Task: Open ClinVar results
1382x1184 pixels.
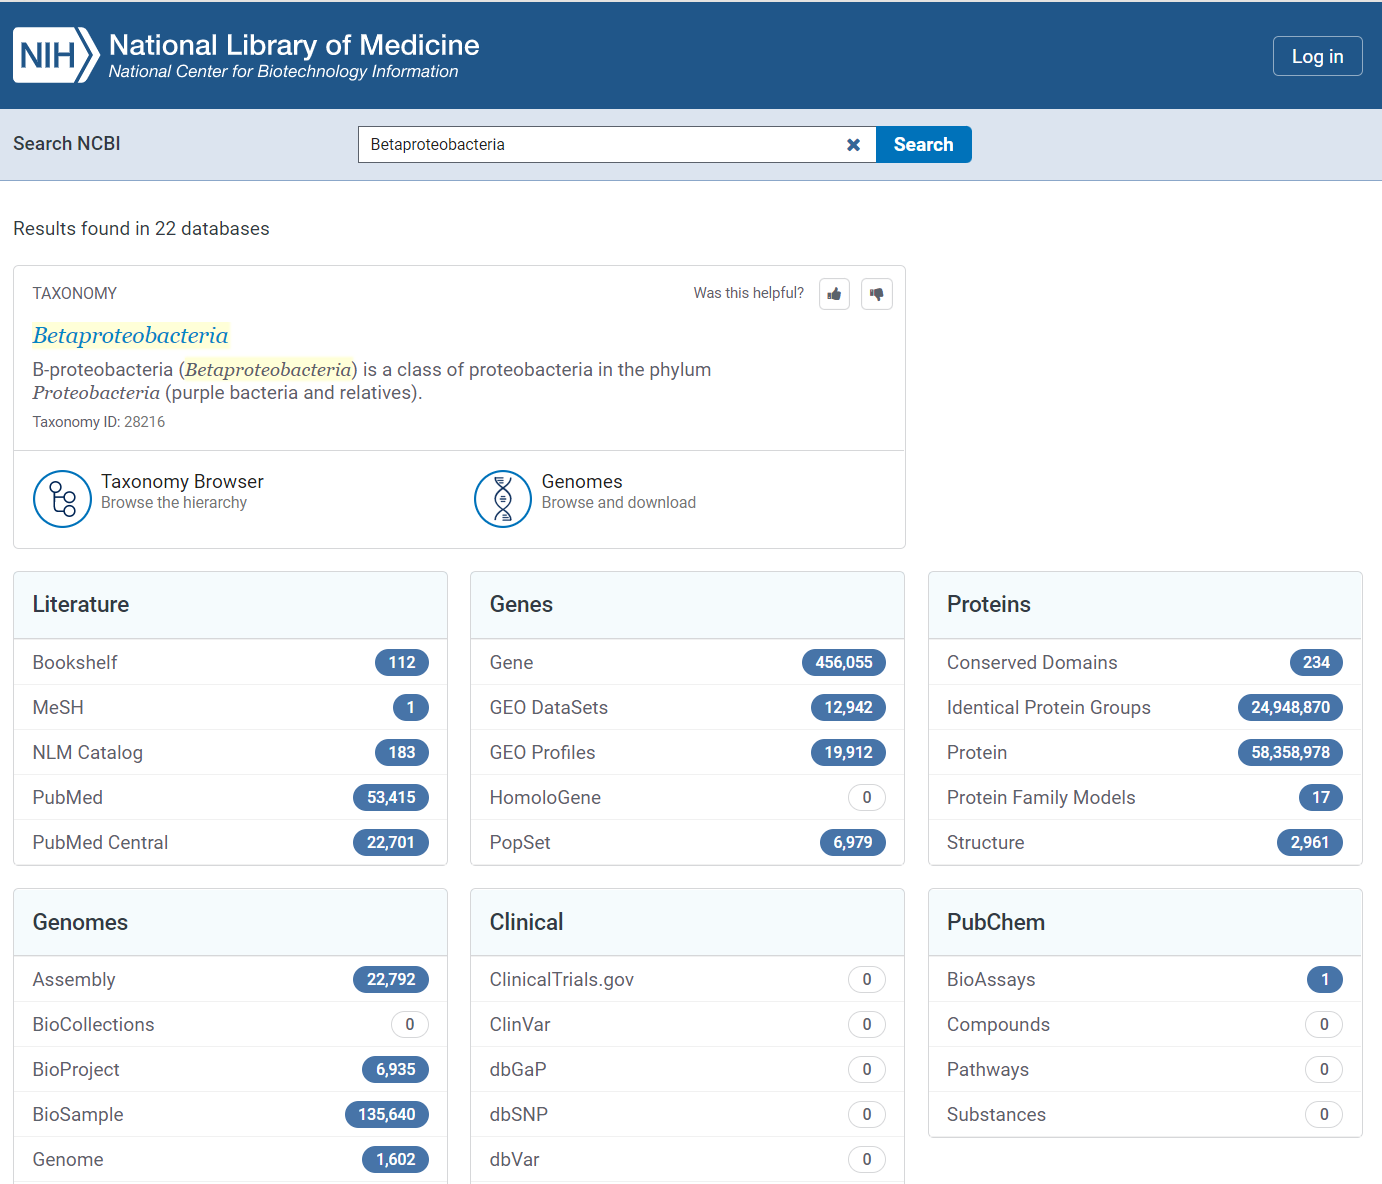Action: click(687, 1024)
